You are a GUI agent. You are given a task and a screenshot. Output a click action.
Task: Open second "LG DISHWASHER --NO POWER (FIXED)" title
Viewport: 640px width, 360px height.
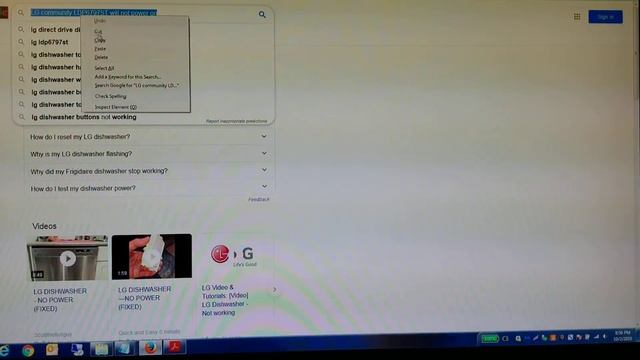click(x=144, y=298)
